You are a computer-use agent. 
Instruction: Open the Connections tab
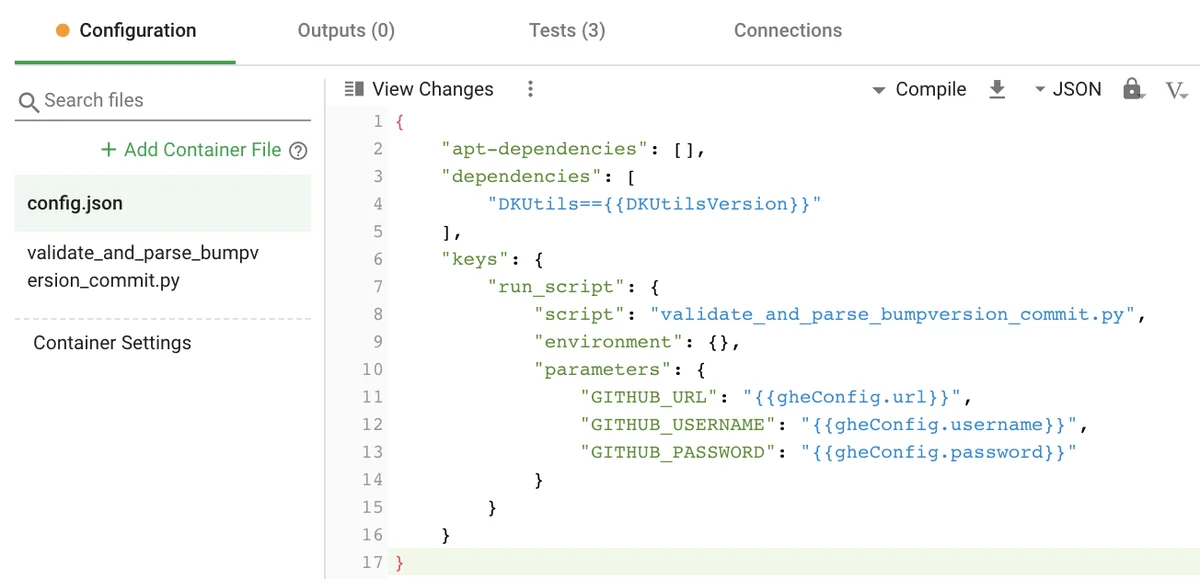(788, 30)
